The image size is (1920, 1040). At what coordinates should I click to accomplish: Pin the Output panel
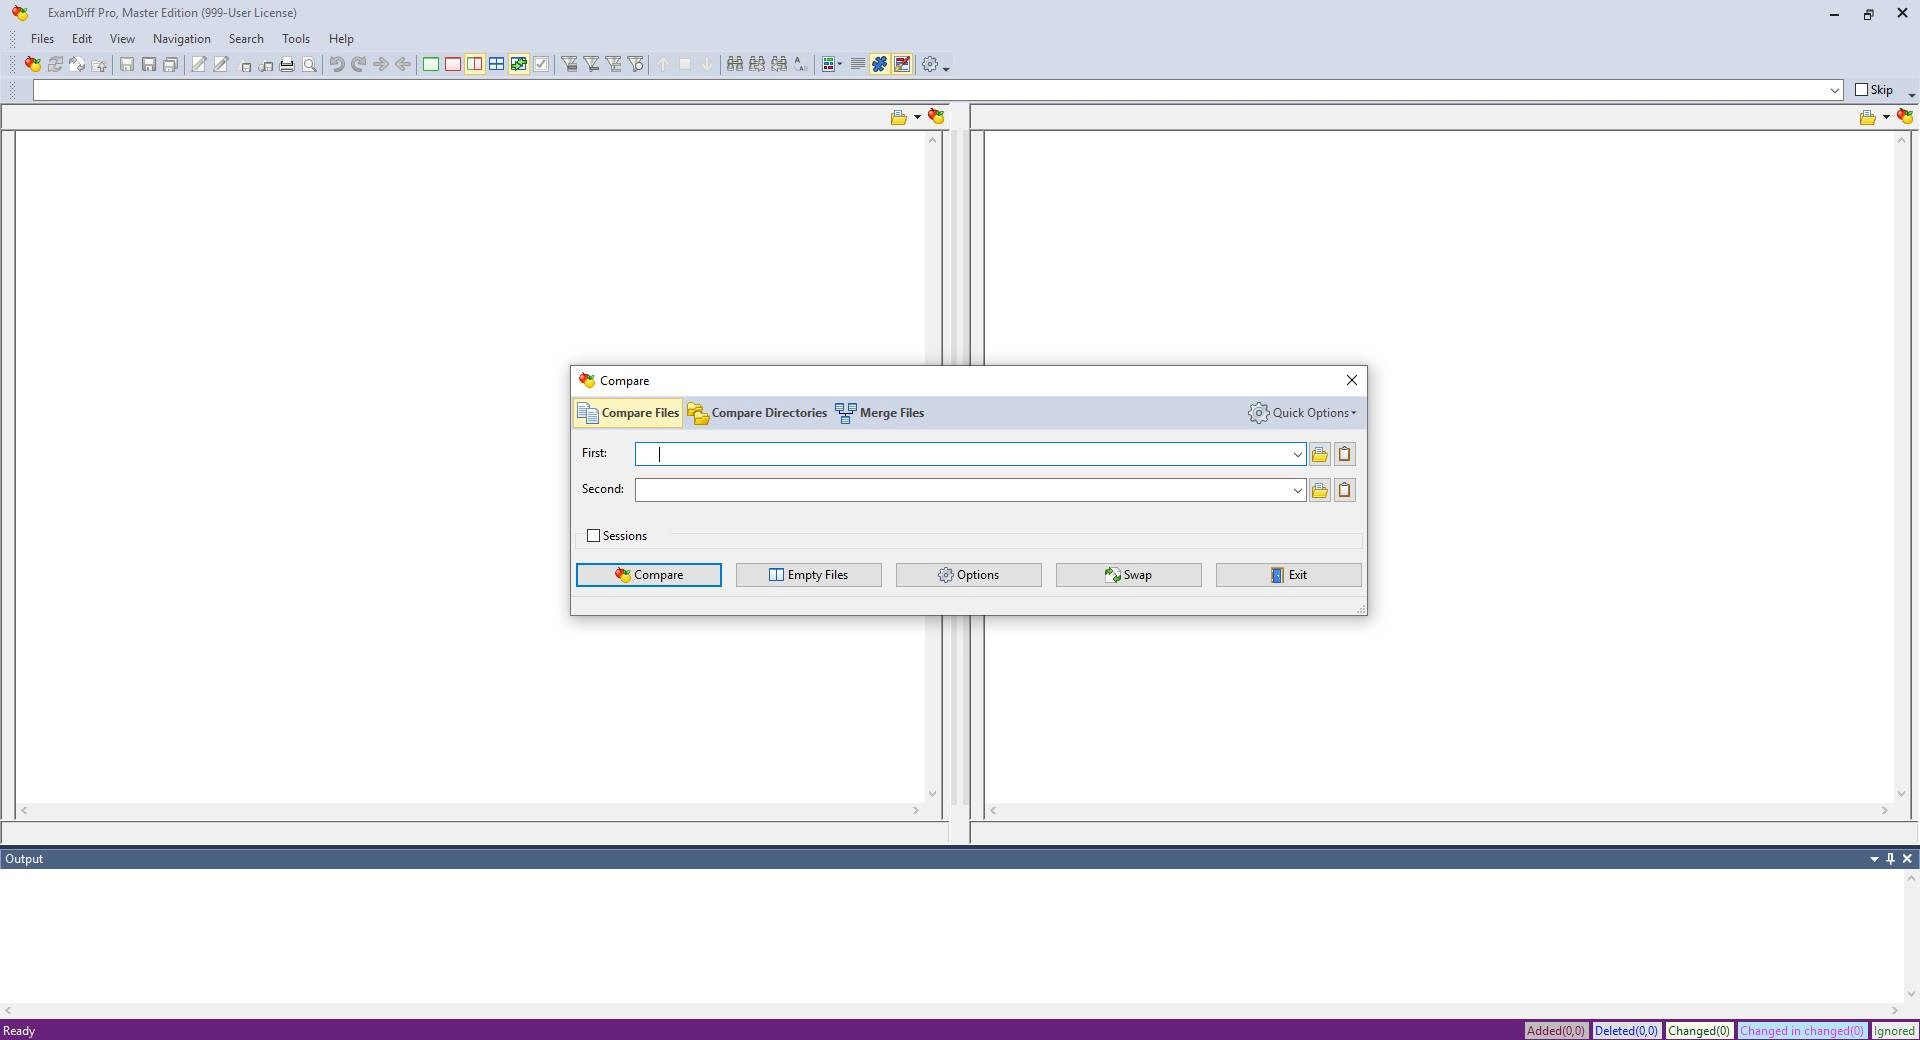(x=1890, y=859)
